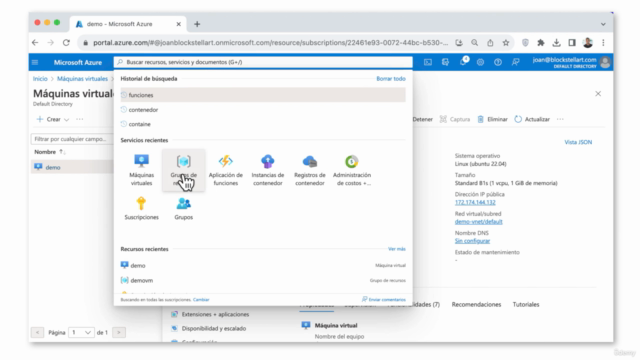Screen dimensions: 640x360
Task: Open Chrome downloads icon
Action: pyautogui.click(x=556, y=42)
